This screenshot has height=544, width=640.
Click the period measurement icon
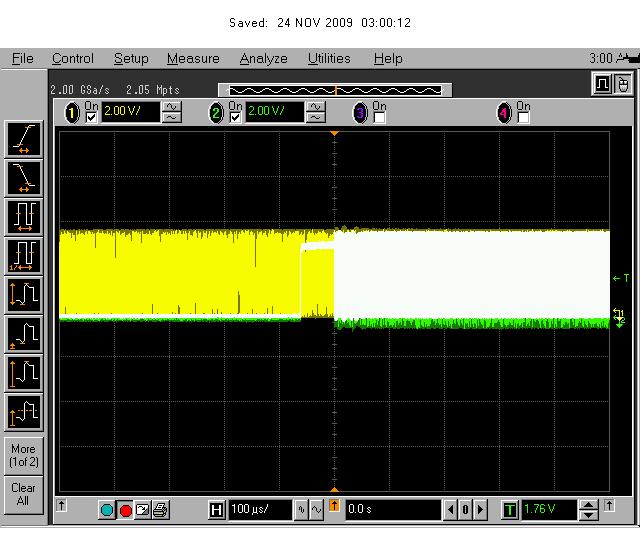(24, 217)
